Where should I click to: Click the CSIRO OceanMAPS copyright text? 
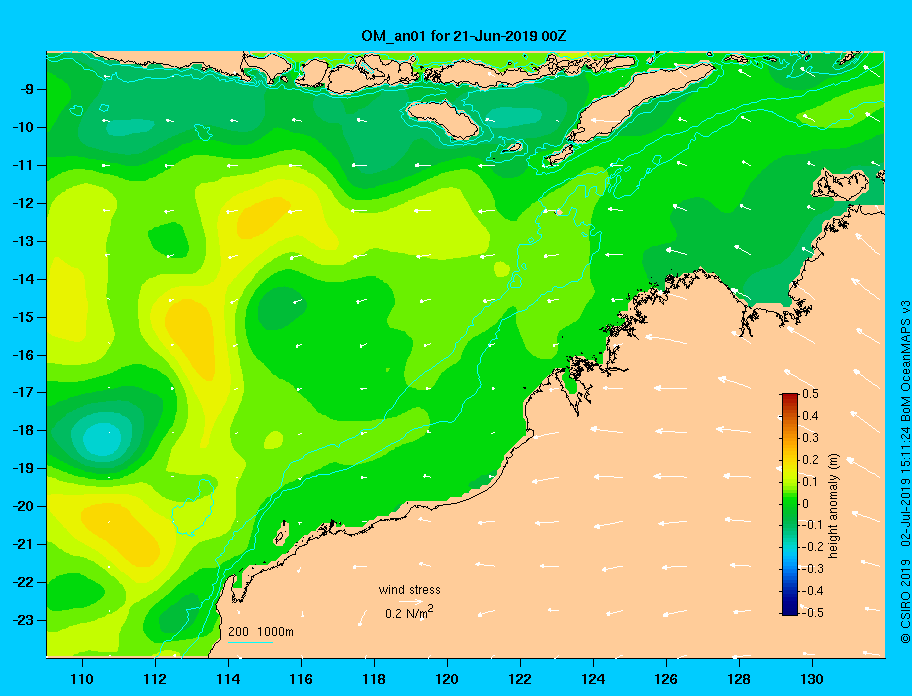(x=905, y=472)
